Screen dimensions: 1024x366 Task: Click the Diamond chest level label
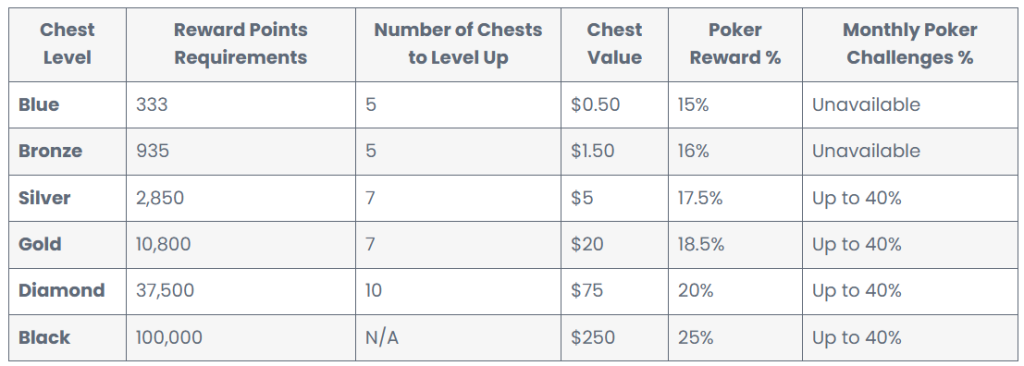click(61, 291)
